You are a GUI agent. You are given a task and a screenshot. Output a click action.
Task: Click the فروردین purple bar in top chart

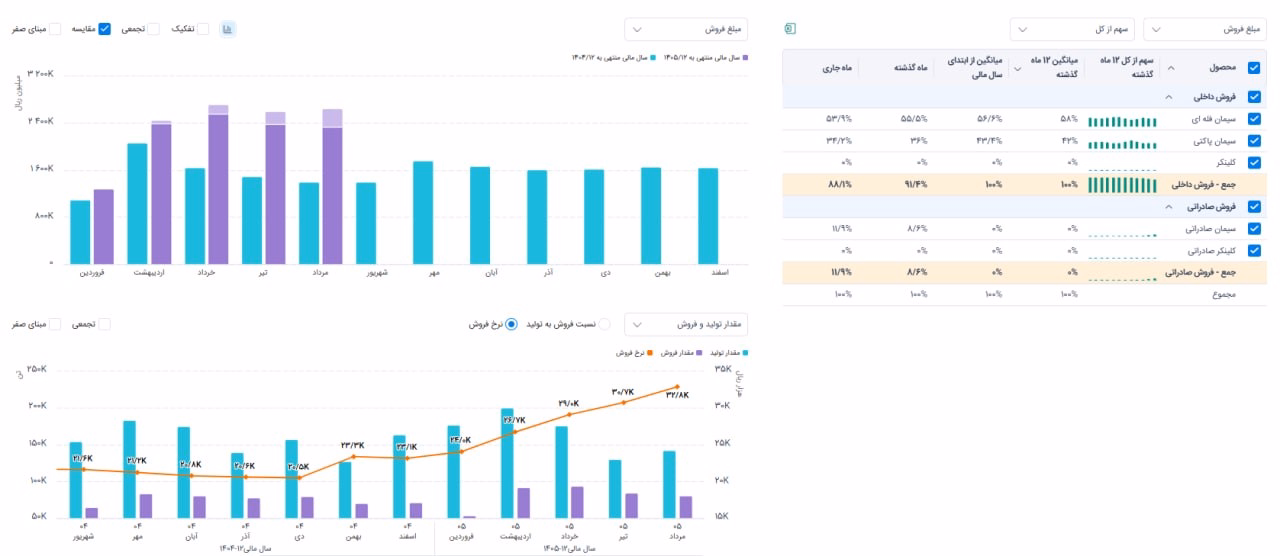(104, 227)
